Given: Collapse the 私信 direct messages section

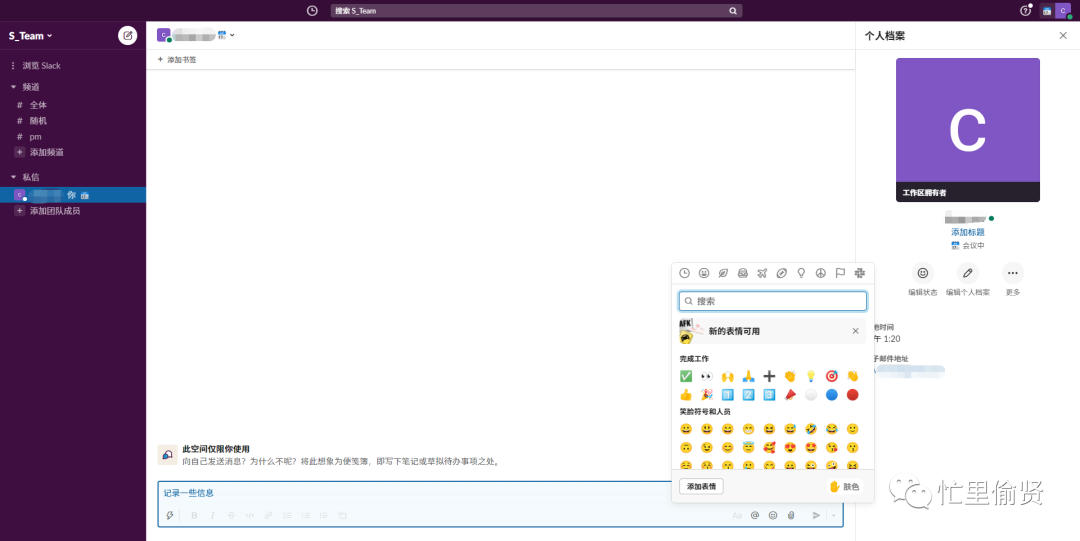Looking at the screenshot, I should click(x=14, y=177).
